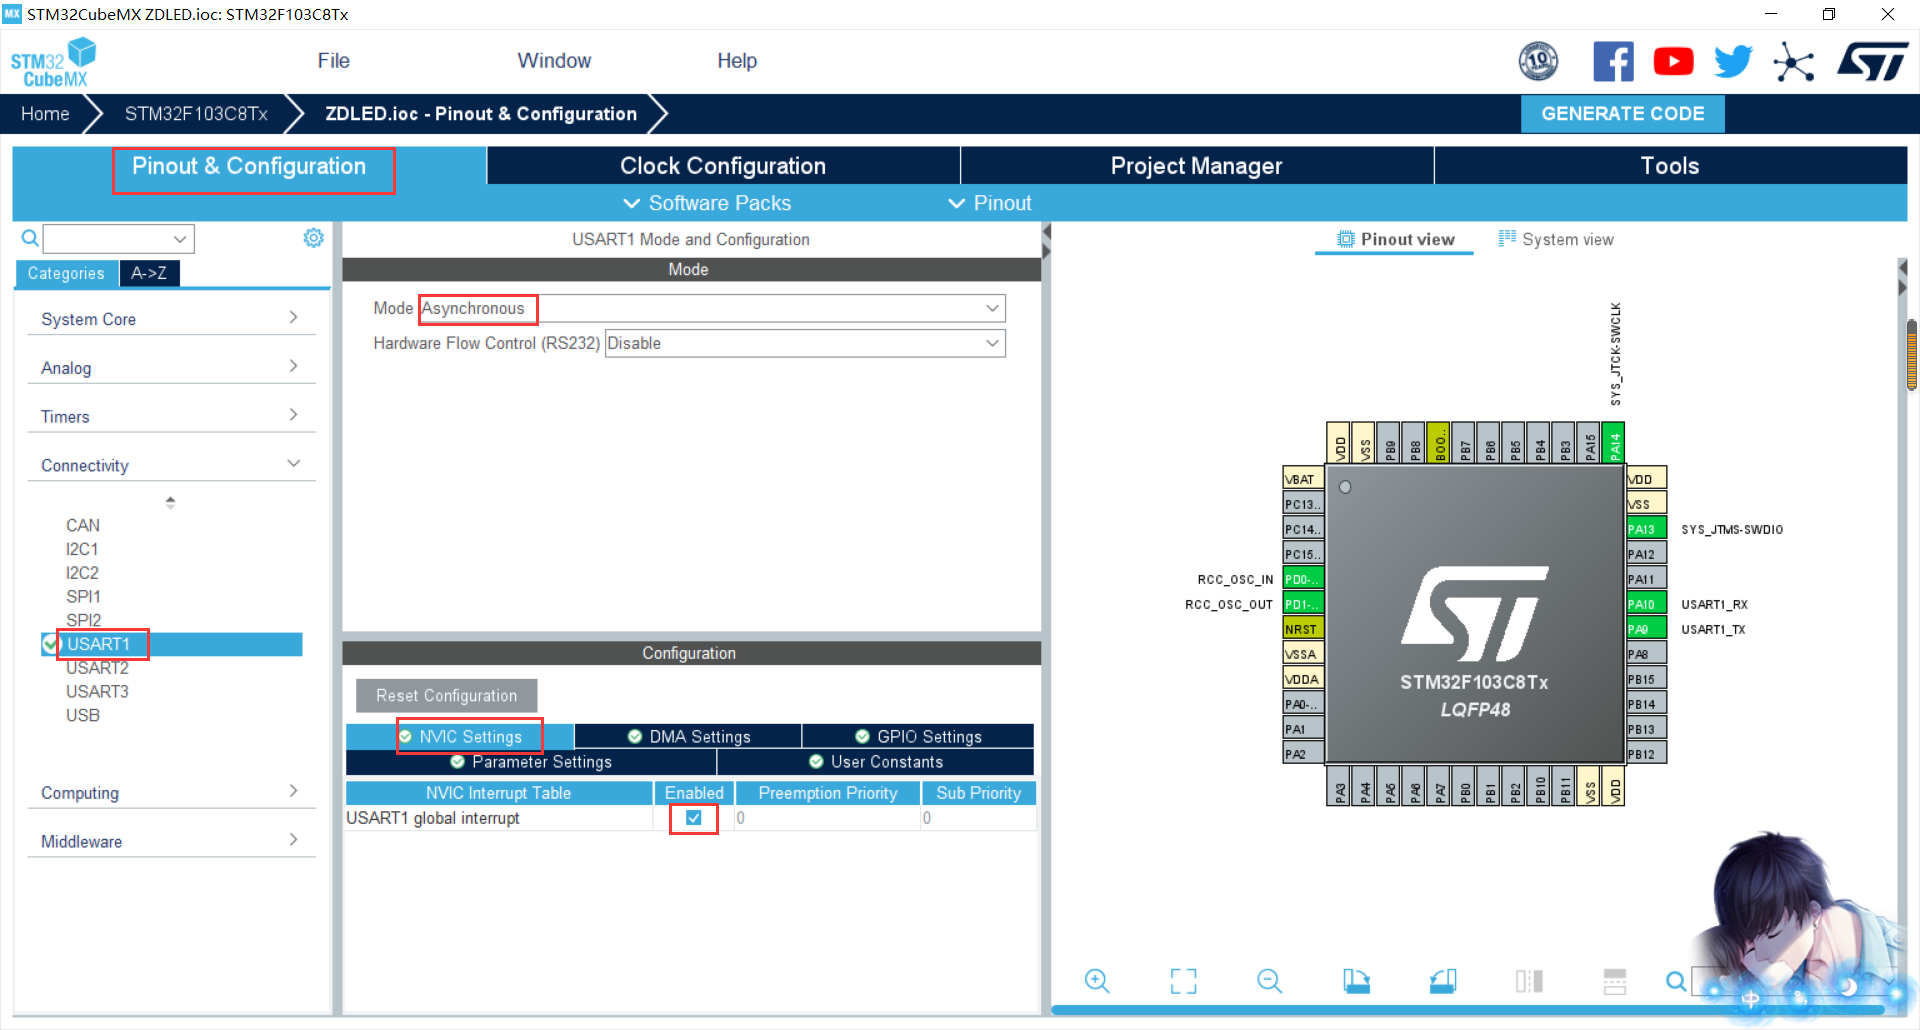Go to Home breadcrumb
1920x1030 pixels.
pos(45,114)
